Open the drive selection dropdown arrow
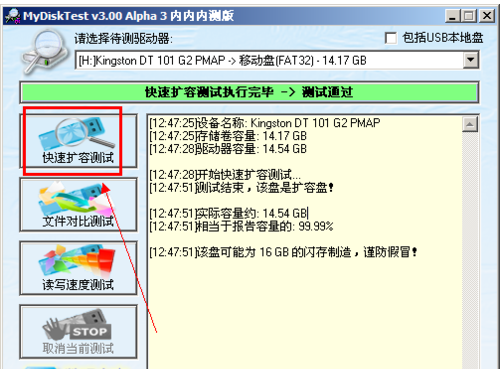The height and width of the screenshot is (369, 500). pyautogui.click(x=471, y=60)
